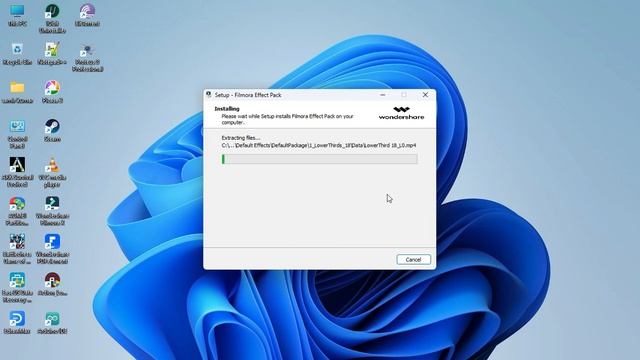This screenshot has height=360, width=640.
Task: Close the Setup - Filmora Effect Pack window
Action: [425, 95]
